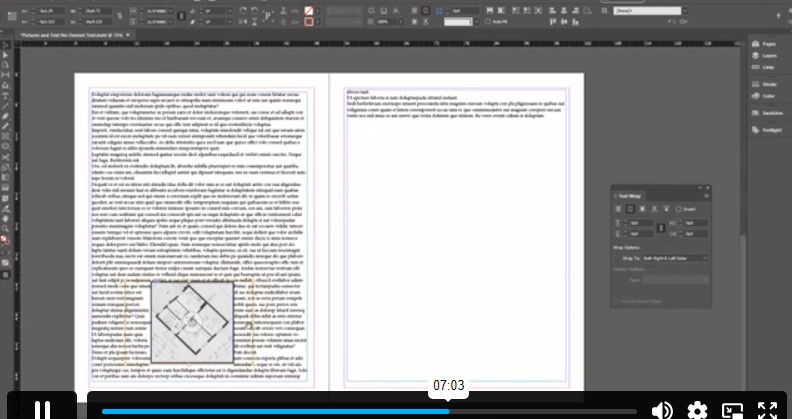Viewport: 792px width, 419px height.
Task: Select the Text Wrap panel tab
Action: click(629, 196)
